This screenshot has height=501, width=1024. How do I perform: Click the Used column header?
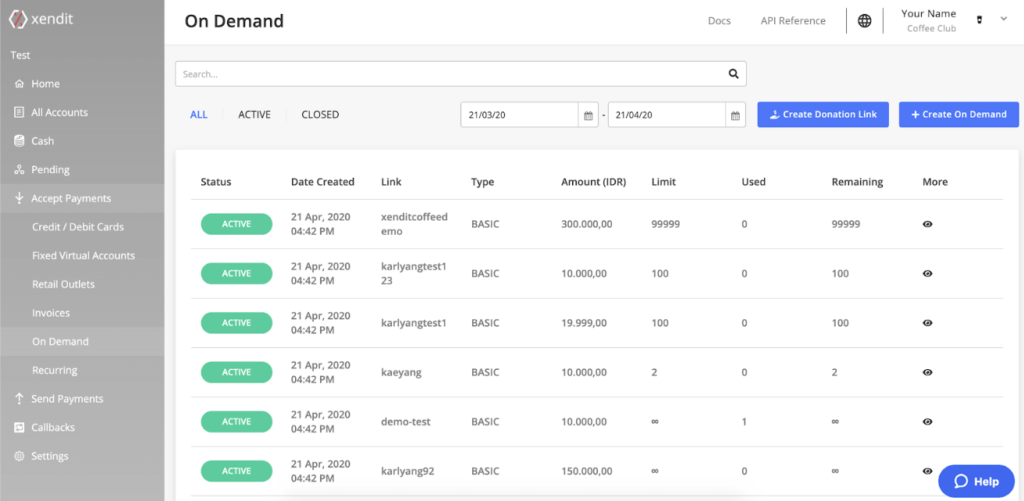(754, 182)
